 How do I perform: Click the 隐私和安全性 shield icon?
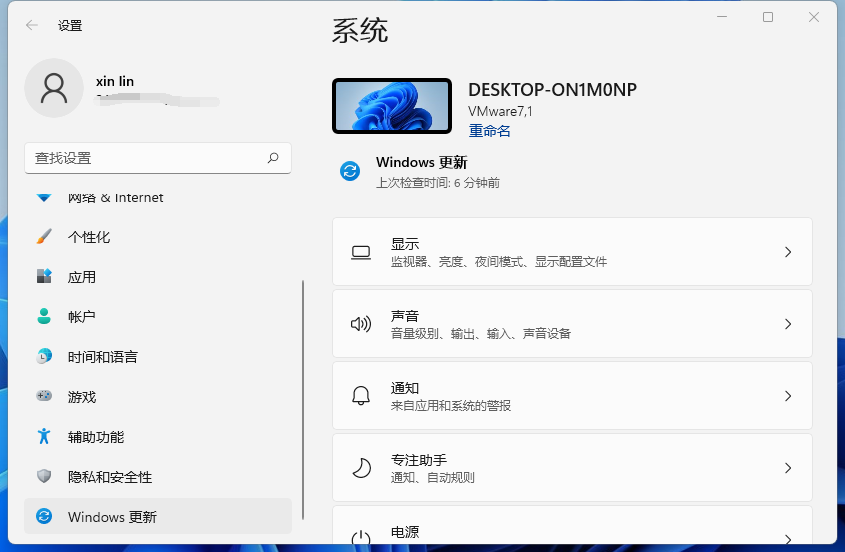(x=44, y=477)
